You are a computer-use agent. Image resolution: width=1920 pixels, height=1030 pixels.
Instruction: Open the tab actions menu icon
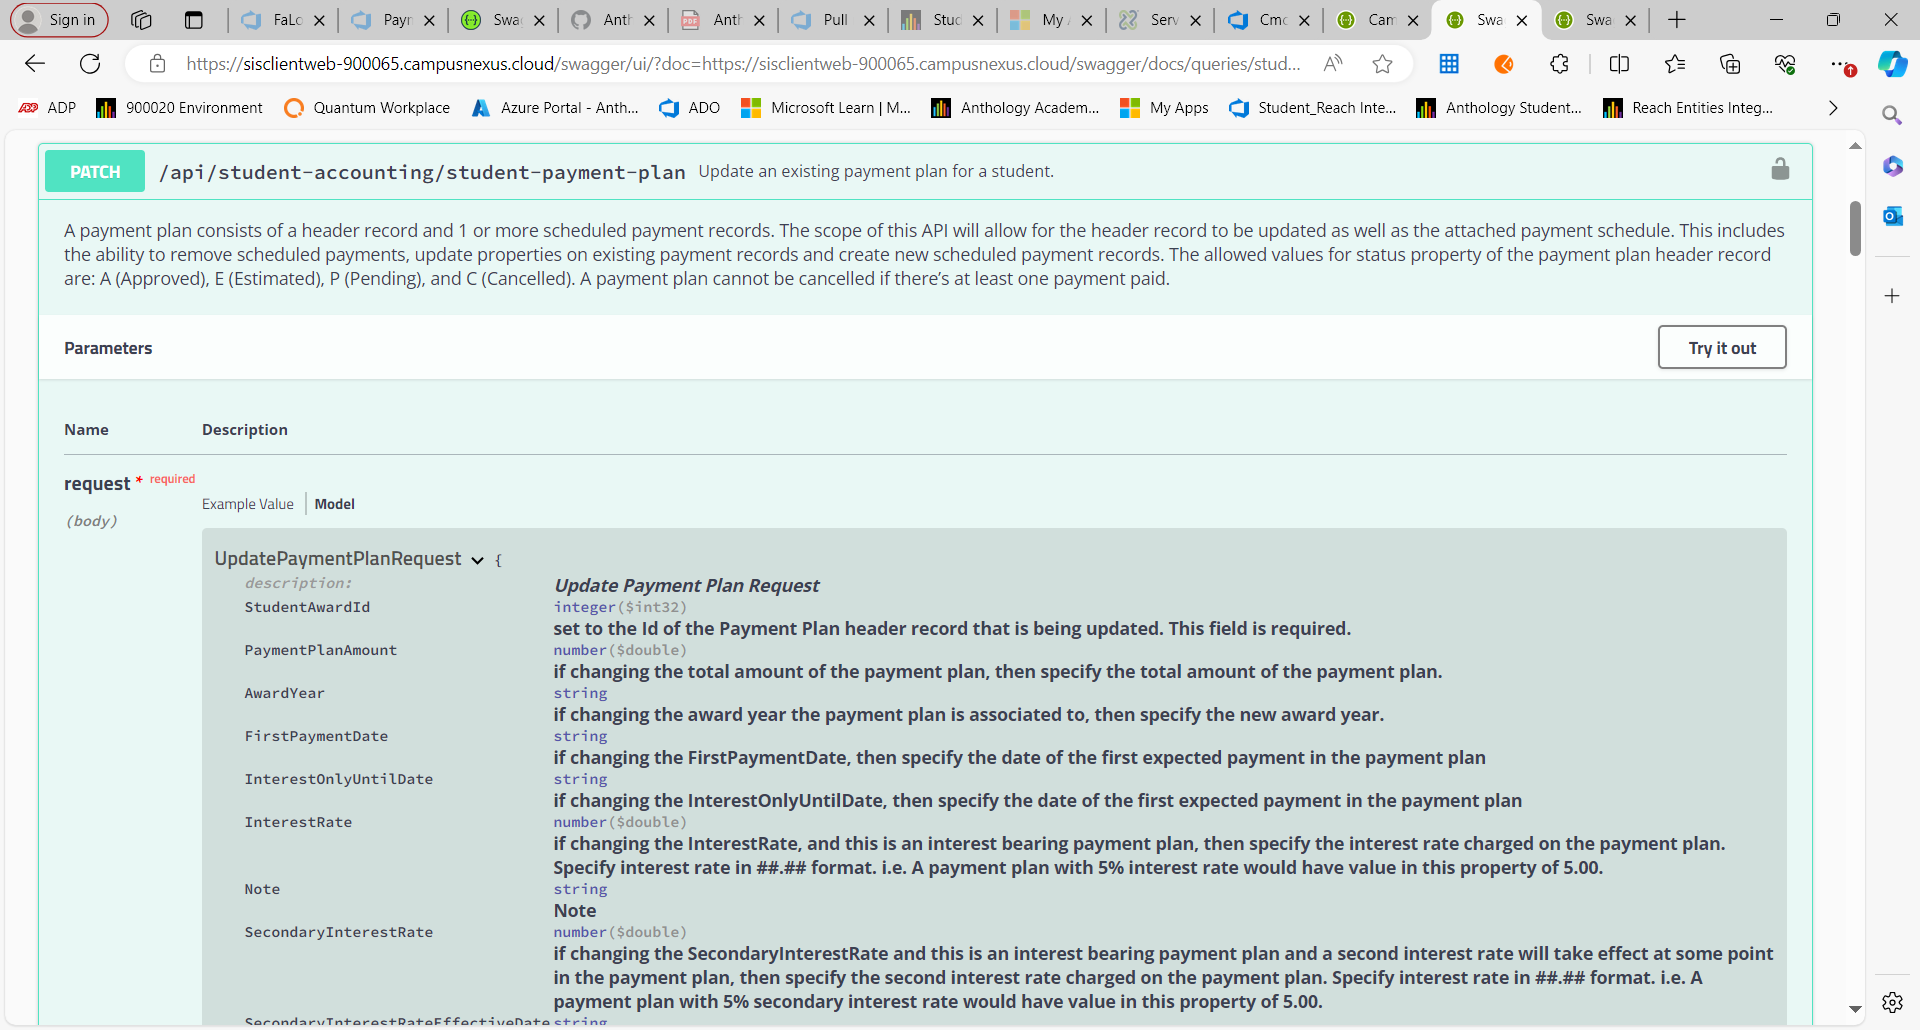coord(194,20)
